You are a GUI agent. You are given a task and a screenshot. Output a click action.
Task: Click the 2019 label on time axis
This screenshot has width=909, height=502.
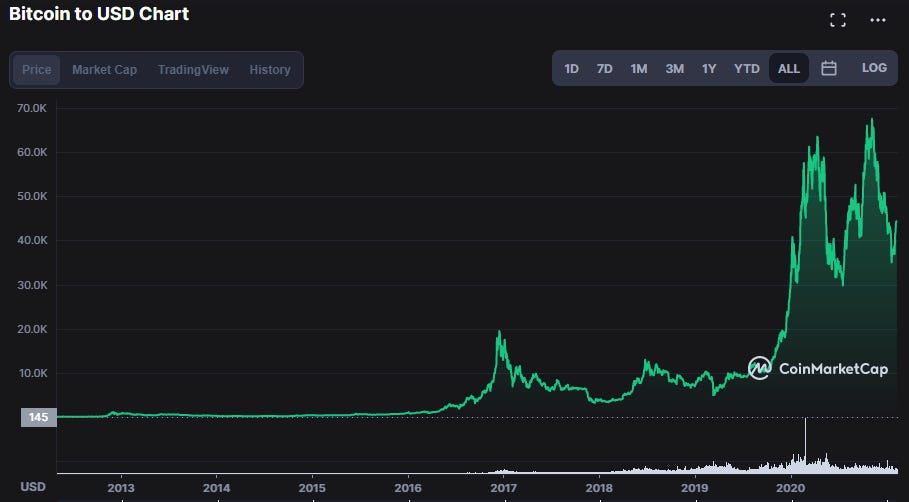pos(695,488)
